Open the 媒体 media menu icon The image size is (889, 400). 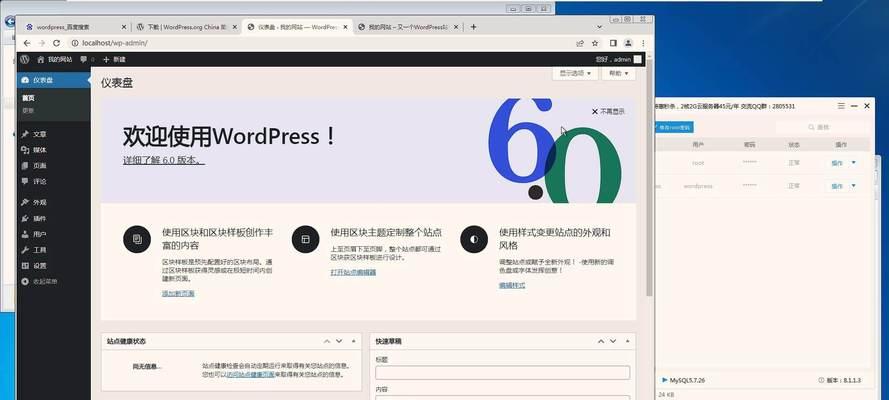[x=25, y=150]
